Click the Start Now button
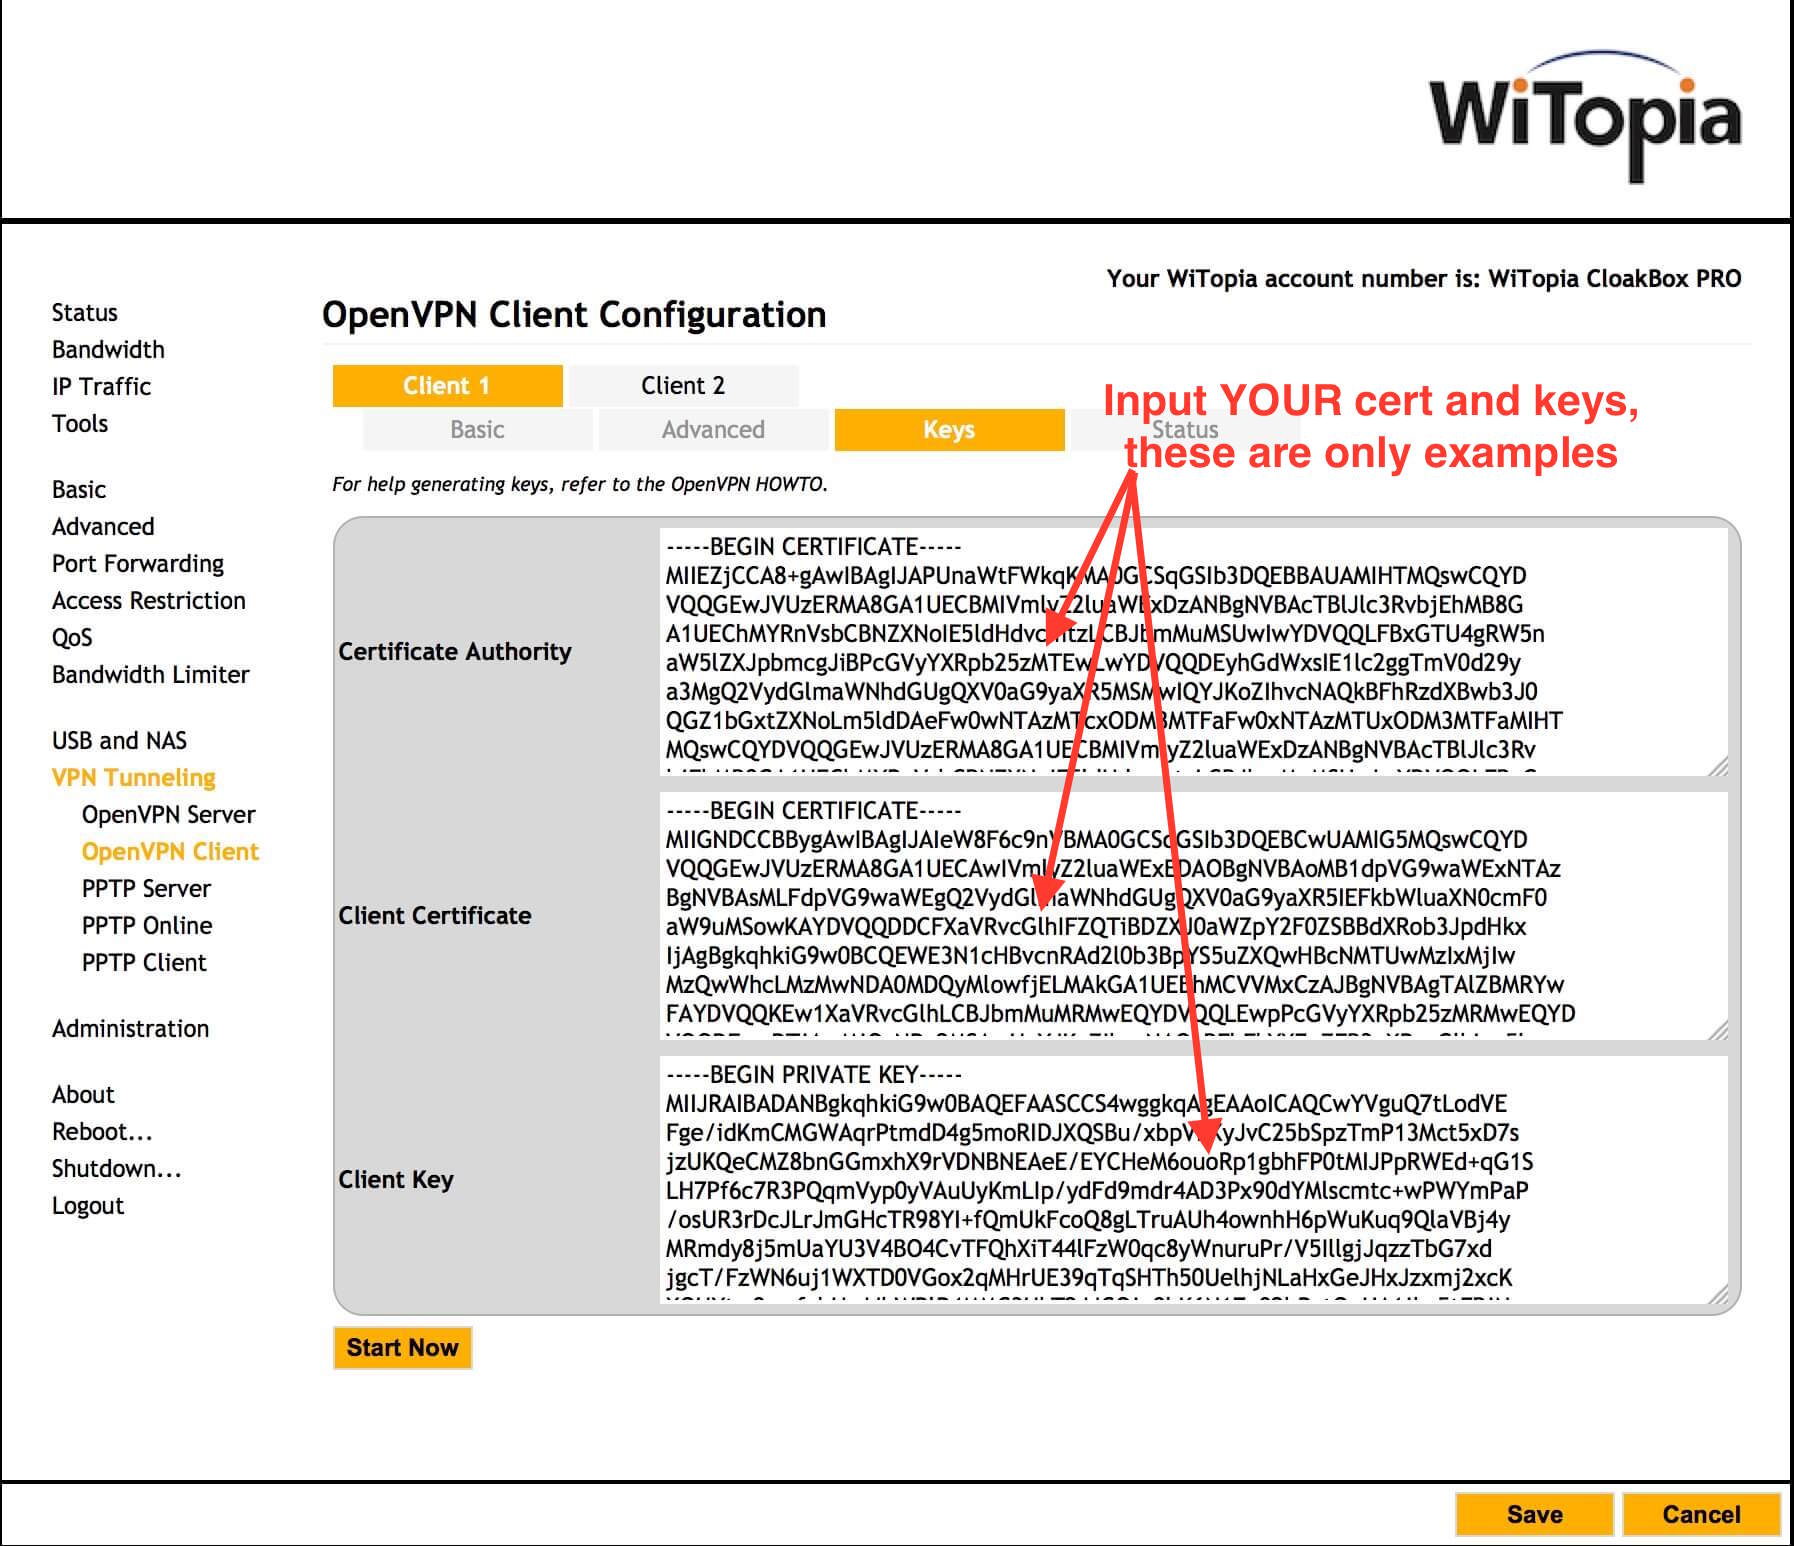Image resolution: width=1794 pixels, height=1546 pixels. (x=402, y=1348)
